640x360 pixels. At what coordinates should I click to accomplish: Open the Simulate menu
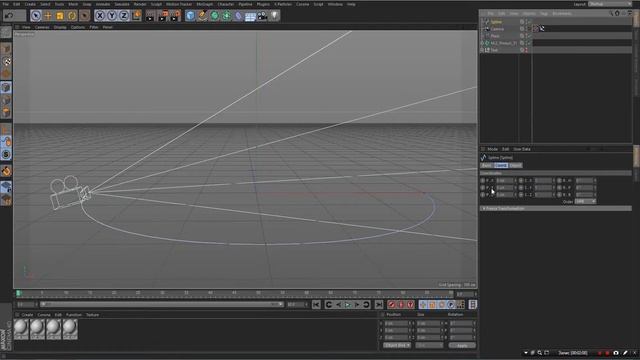[122, 4]
